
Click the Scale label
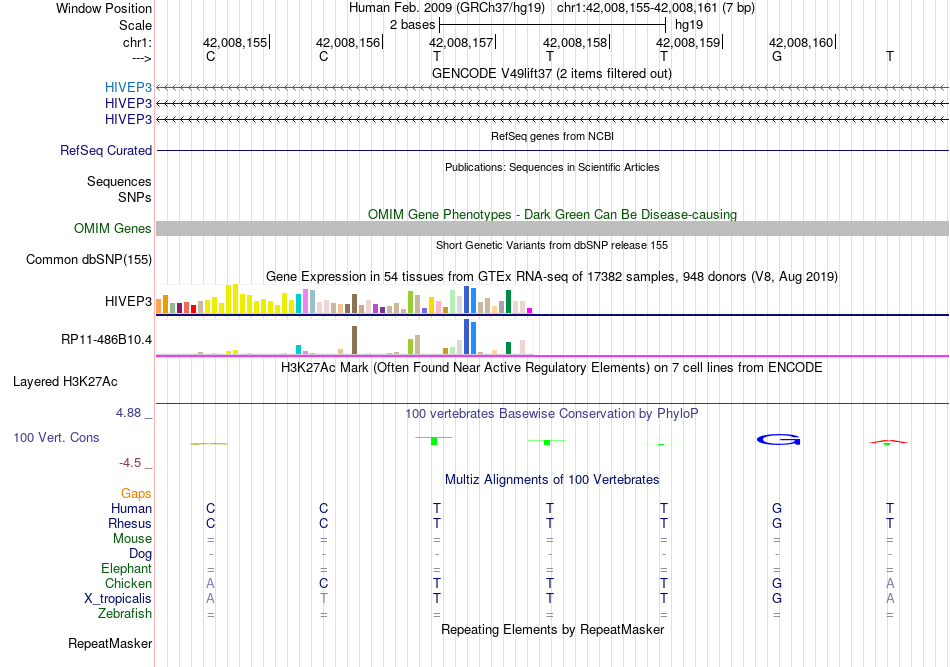tap(135, 25)
